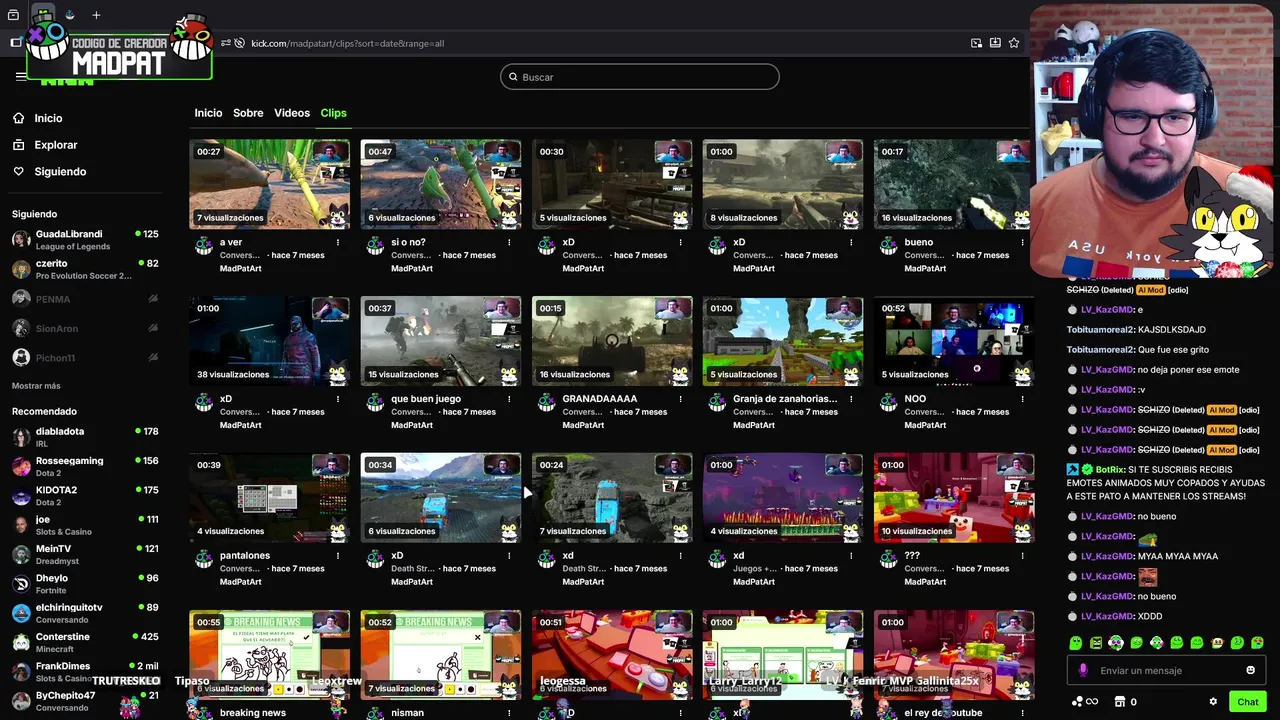Click the browser install/download page icon
This screenshot has height=720, width=1280.
coord(995,43)
